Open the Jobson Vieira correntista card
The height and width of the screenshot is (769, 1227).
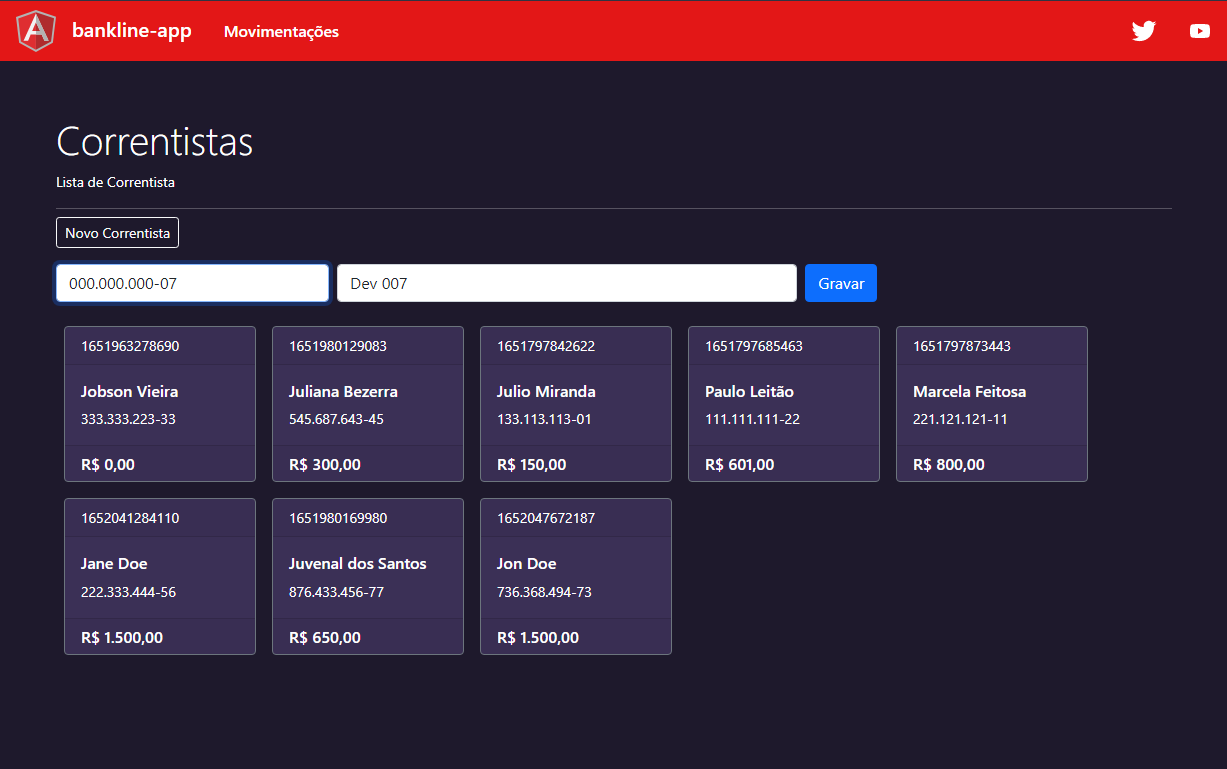click(x=160, y=404)
